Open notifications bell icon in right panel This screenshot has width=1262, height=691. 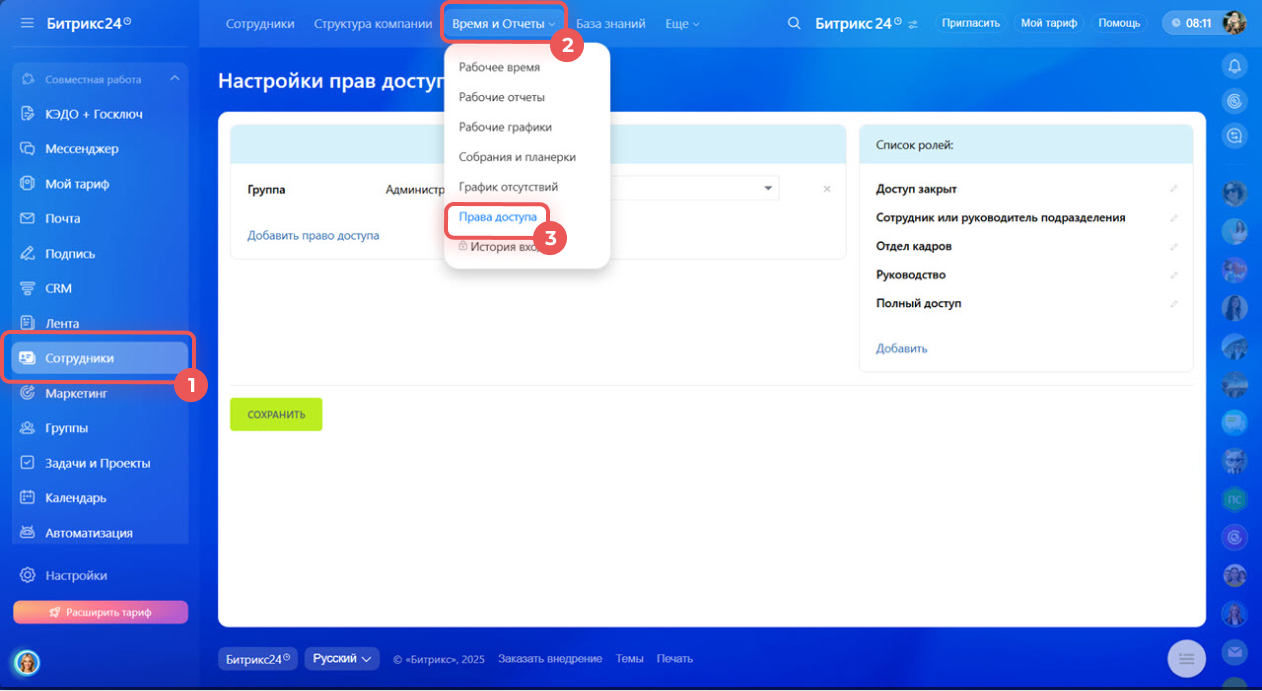[1234, 66]
